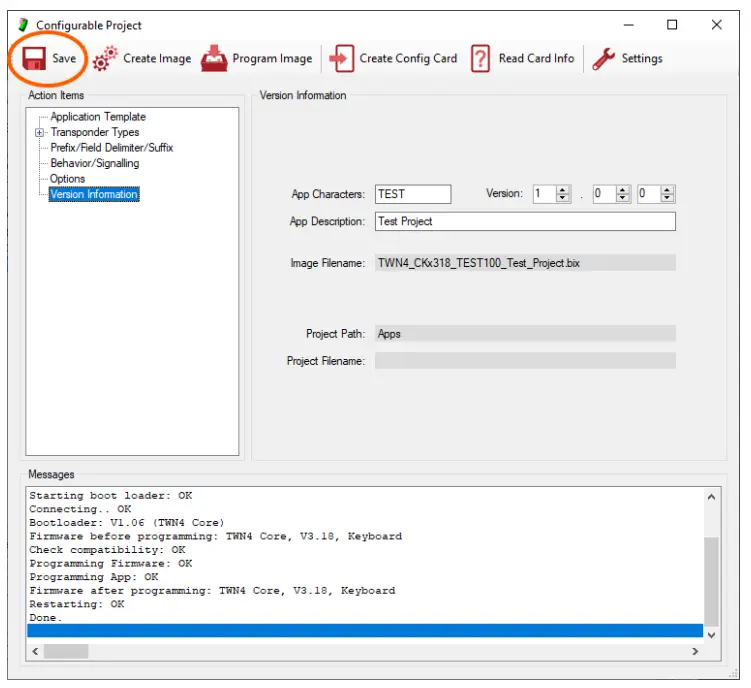Click the Create Config Card icon

tap(342, 59)
